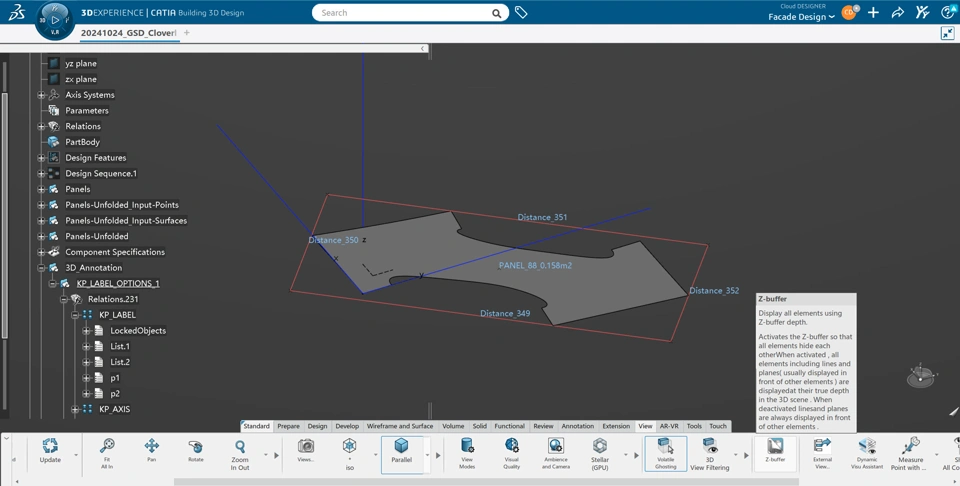Select the Measure Point tool
This screenshot has width=960, height=486.
[910, 446]
